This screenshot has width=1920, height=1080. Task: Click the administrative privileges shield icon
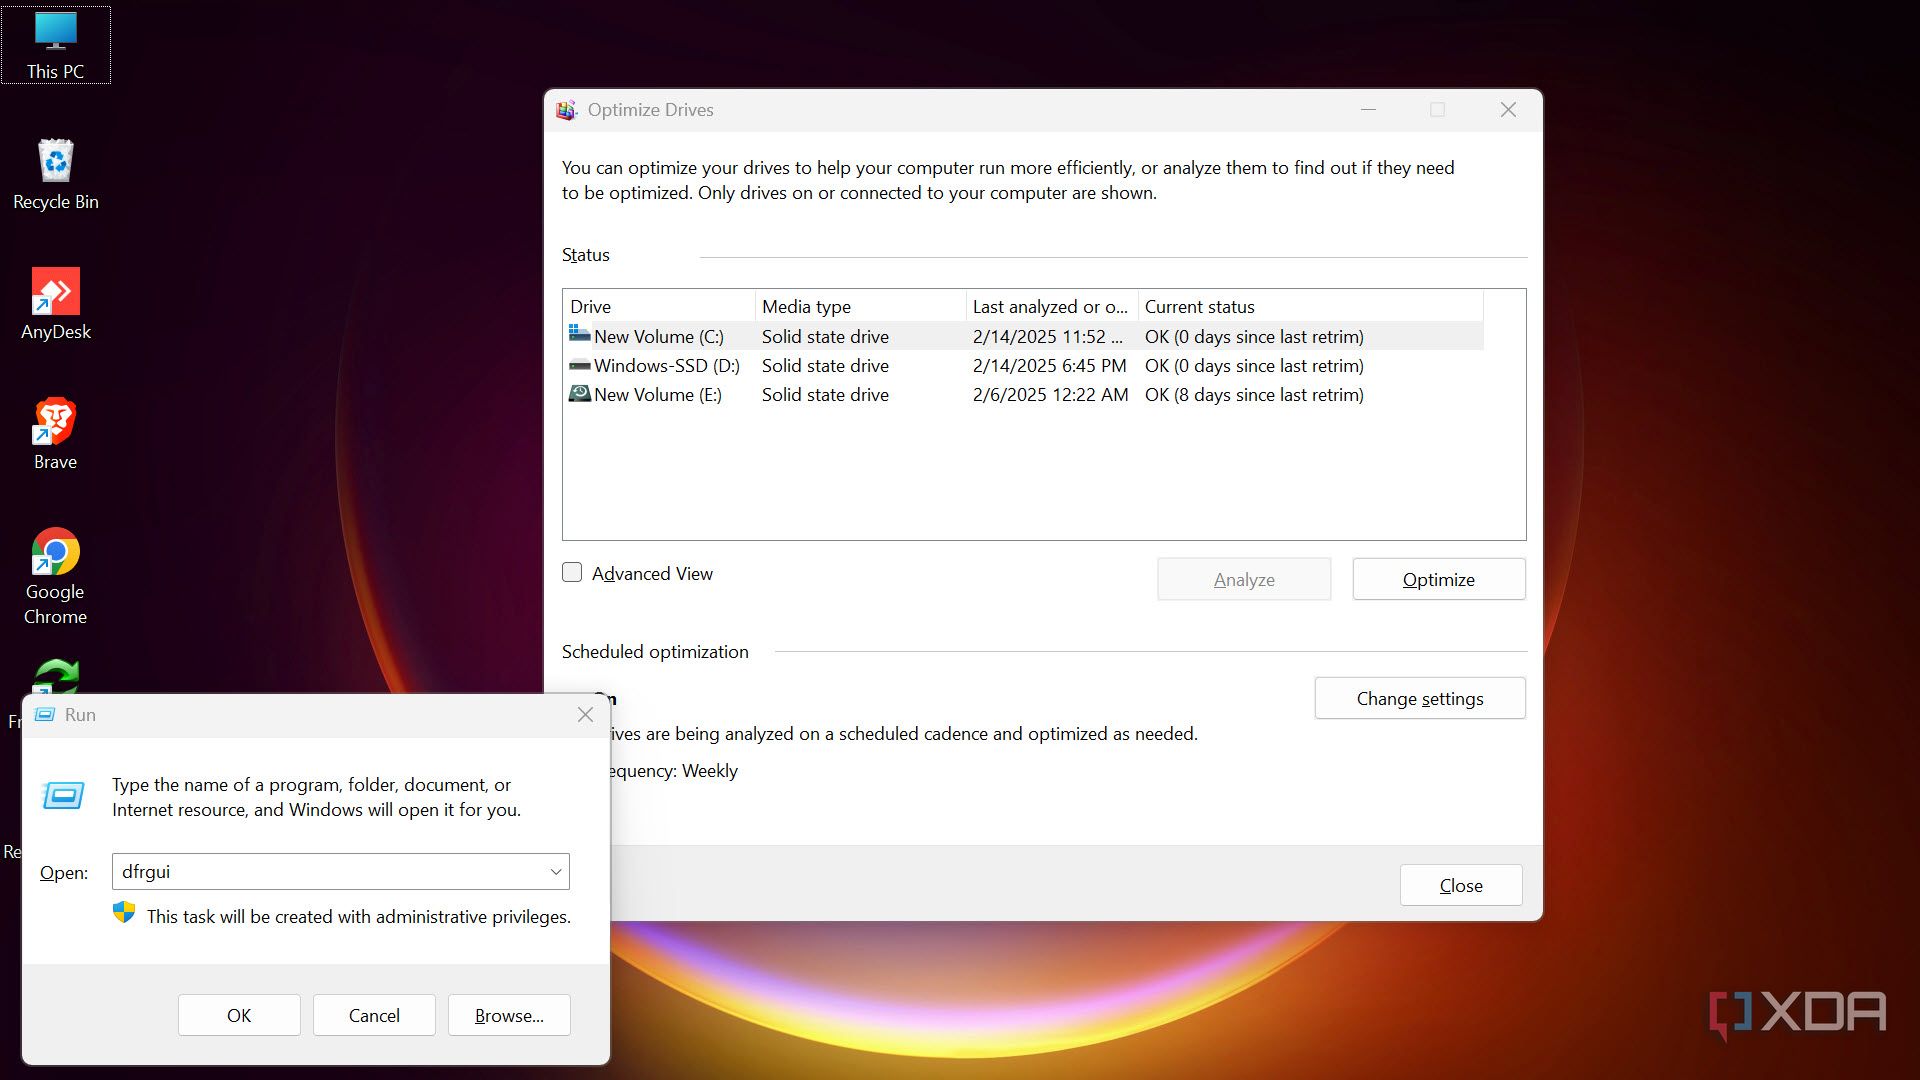(x=124, y=912)
